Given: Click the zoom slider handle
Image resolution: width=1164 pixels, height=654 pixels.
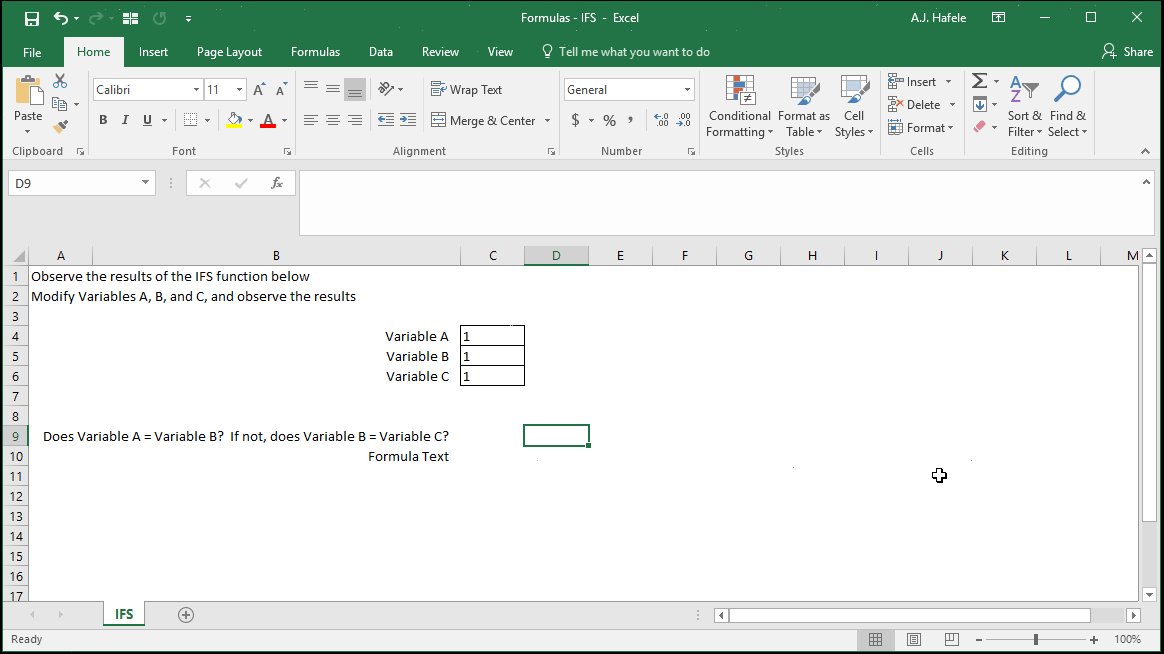Looking at the screenshot, I should 1036,639.
